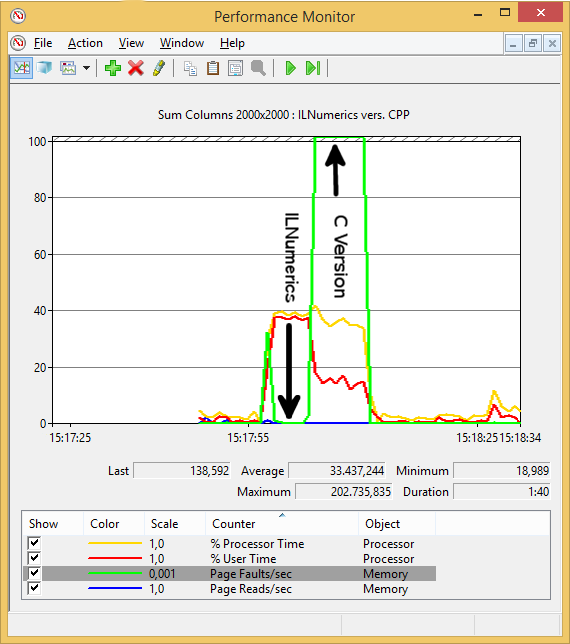The image size is (570, 644).
Task: Select % User Time counter row
Action: pyautogui.click(x=230, y=559)
